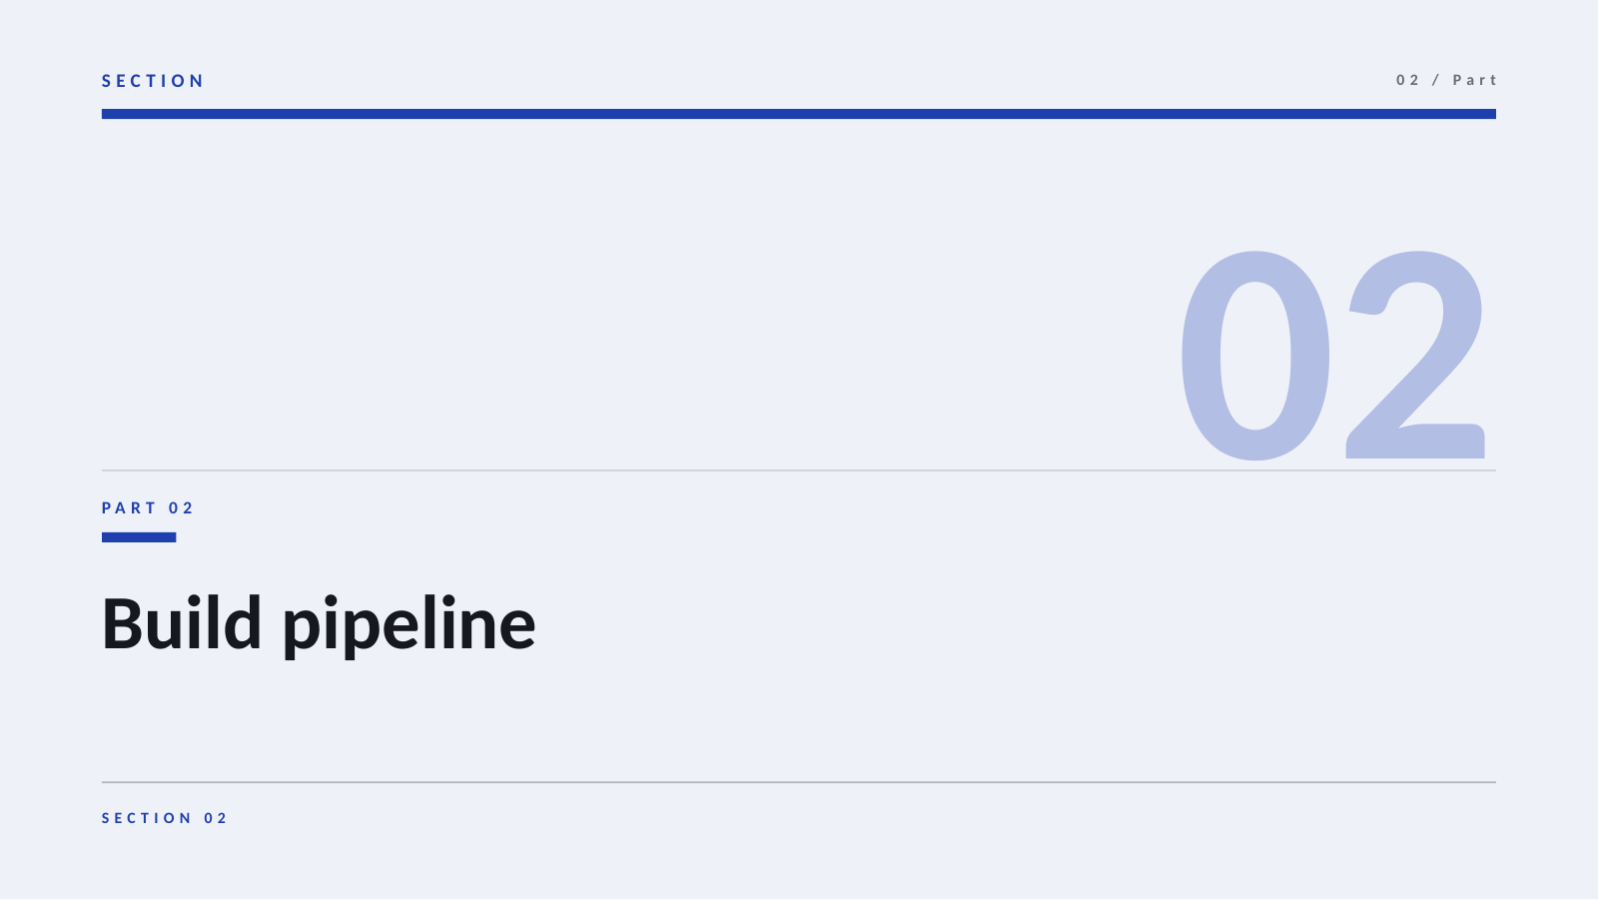Select the thin gray divider under the big number
1598x900 pixels.
(x=798, y=470)
